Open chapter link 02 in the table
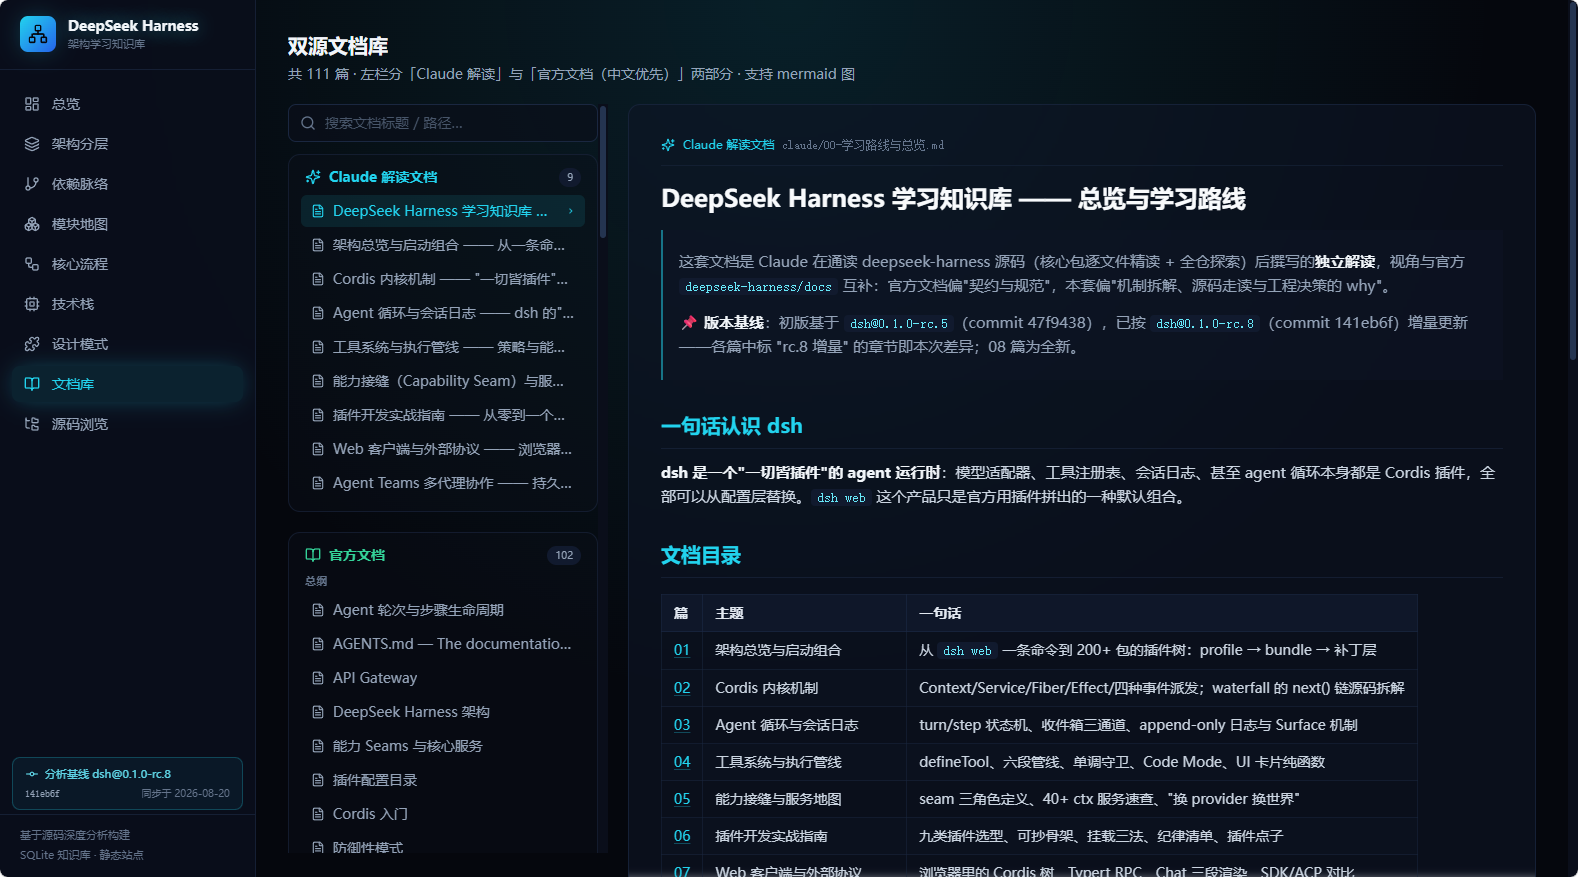The width and height of the screenshot is (1578, 877). point(682,688)
